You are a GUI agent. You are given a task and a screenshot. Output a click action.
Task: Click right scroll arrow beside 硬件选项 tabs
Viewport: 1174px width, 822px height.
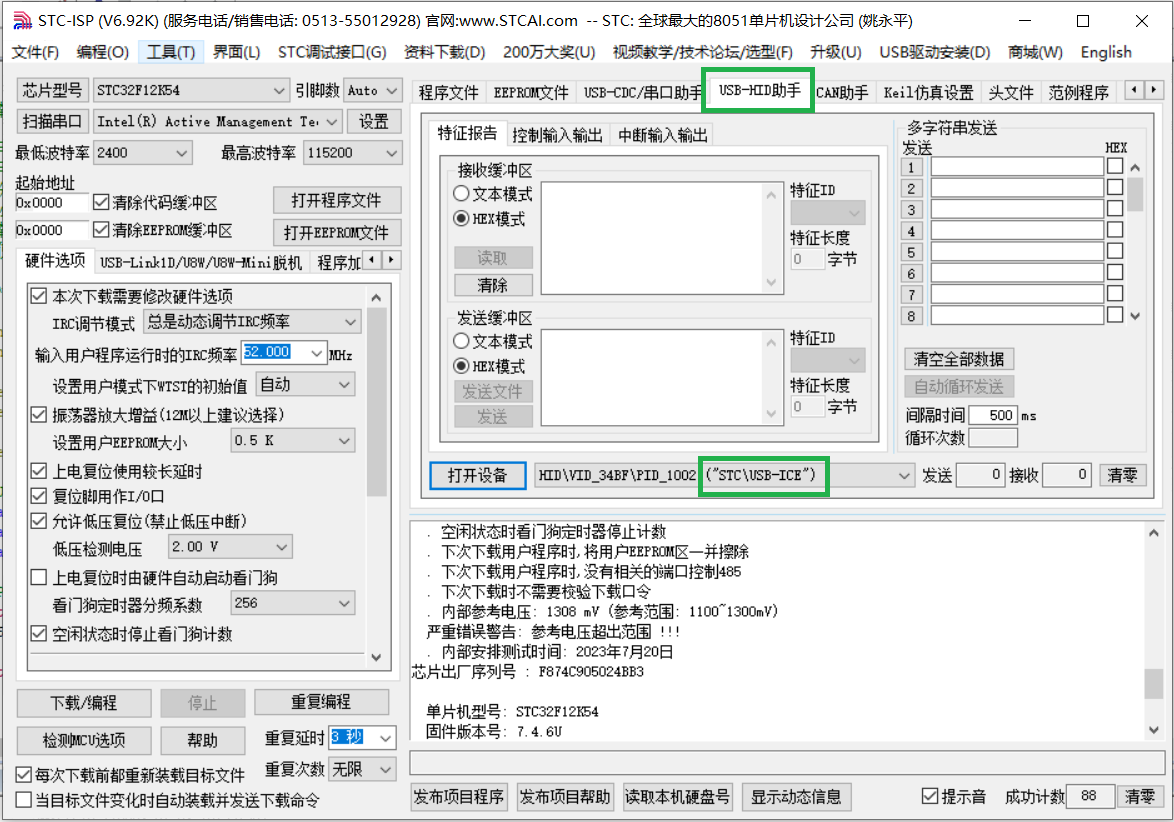tap(391, 261)
